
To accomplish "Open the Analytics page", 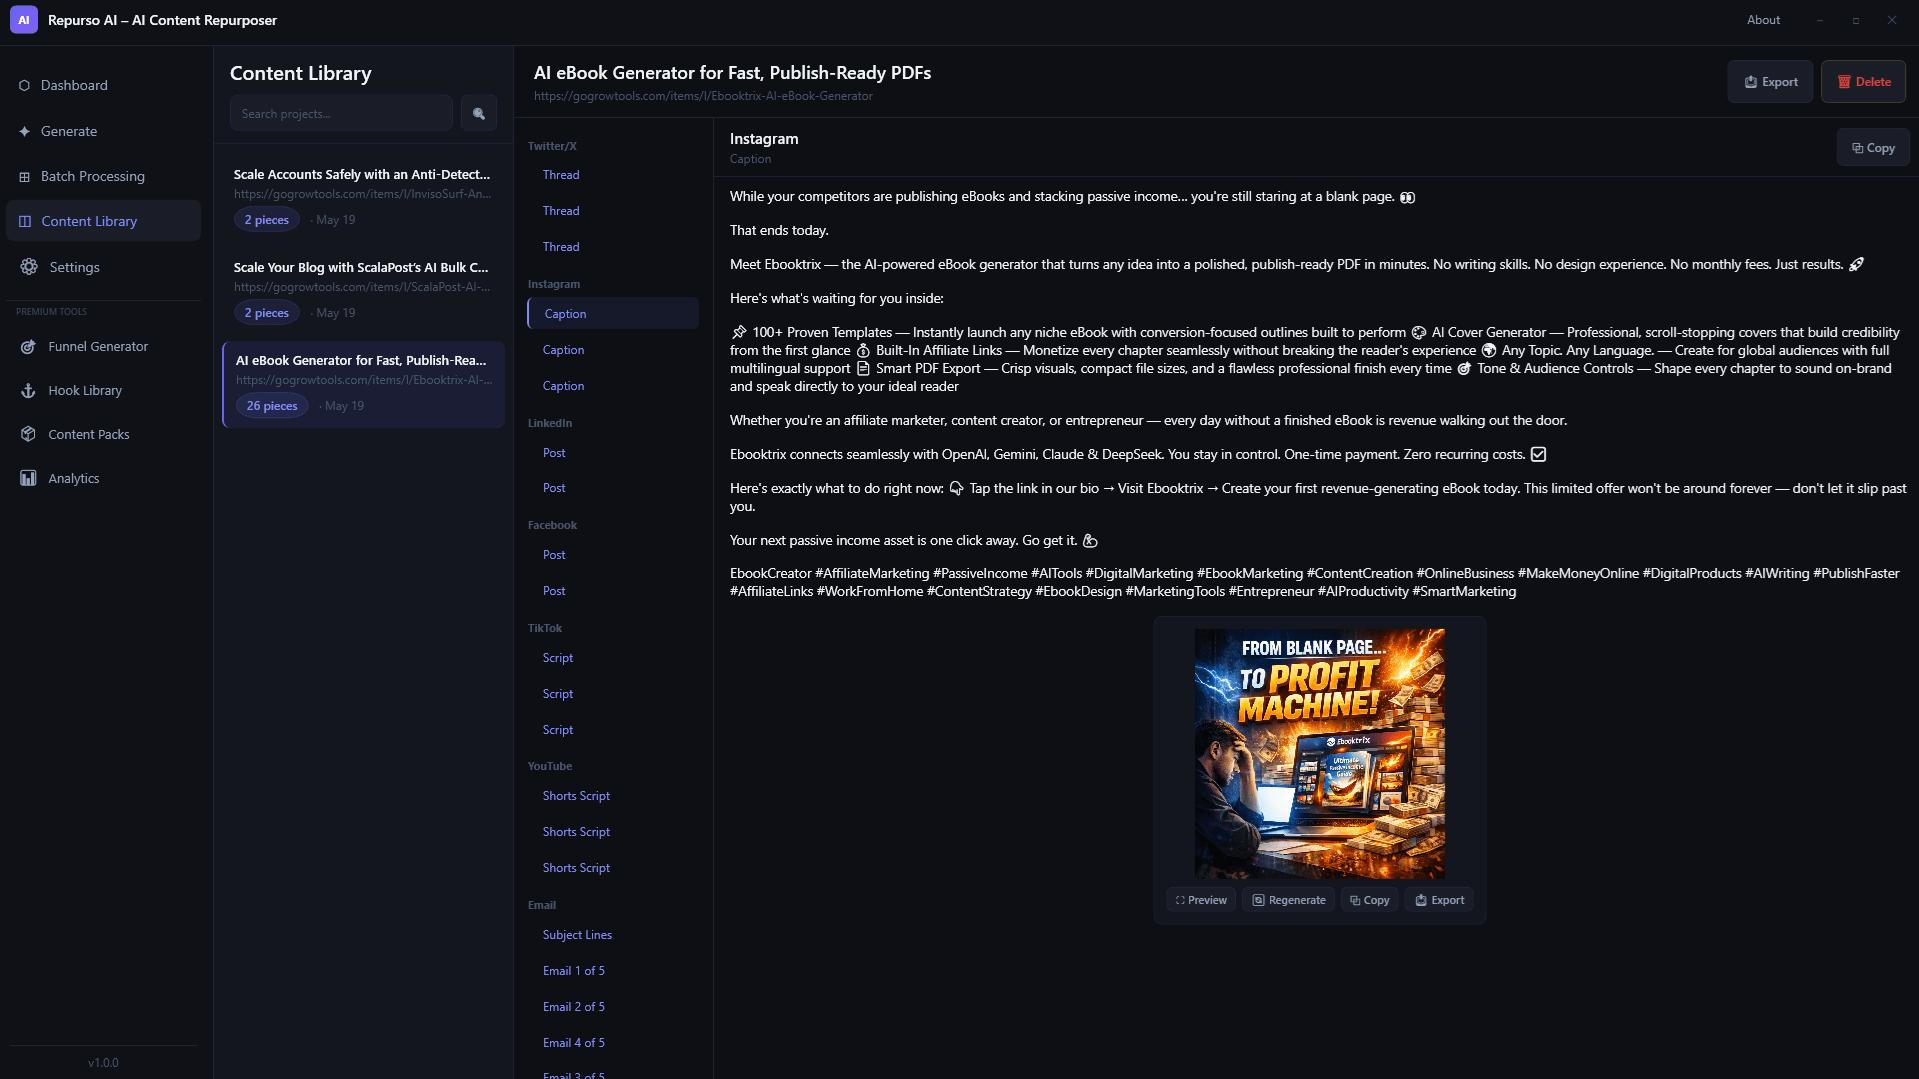I will click(103, 479).
